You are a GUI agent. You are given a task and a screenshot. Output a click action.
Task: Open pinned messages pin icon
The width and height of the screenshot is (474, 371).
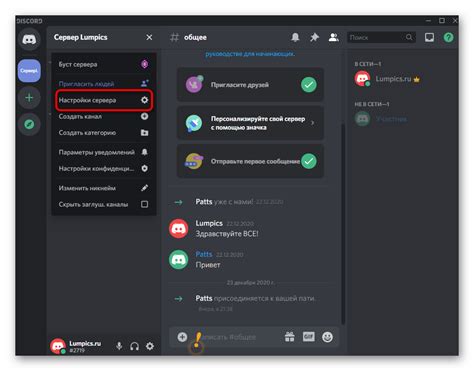click(x=314, y=37)
